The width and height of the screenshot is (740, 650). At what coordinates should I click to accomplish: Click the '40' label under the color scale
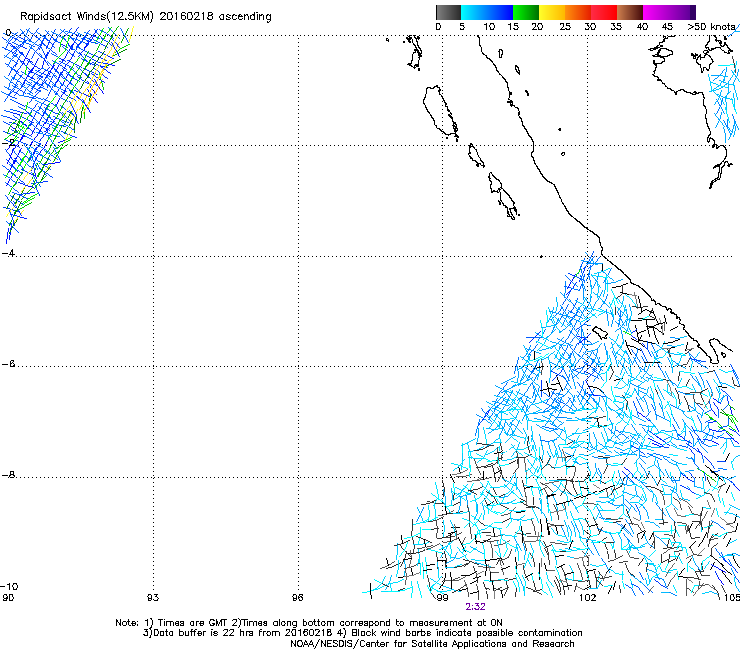642,27
